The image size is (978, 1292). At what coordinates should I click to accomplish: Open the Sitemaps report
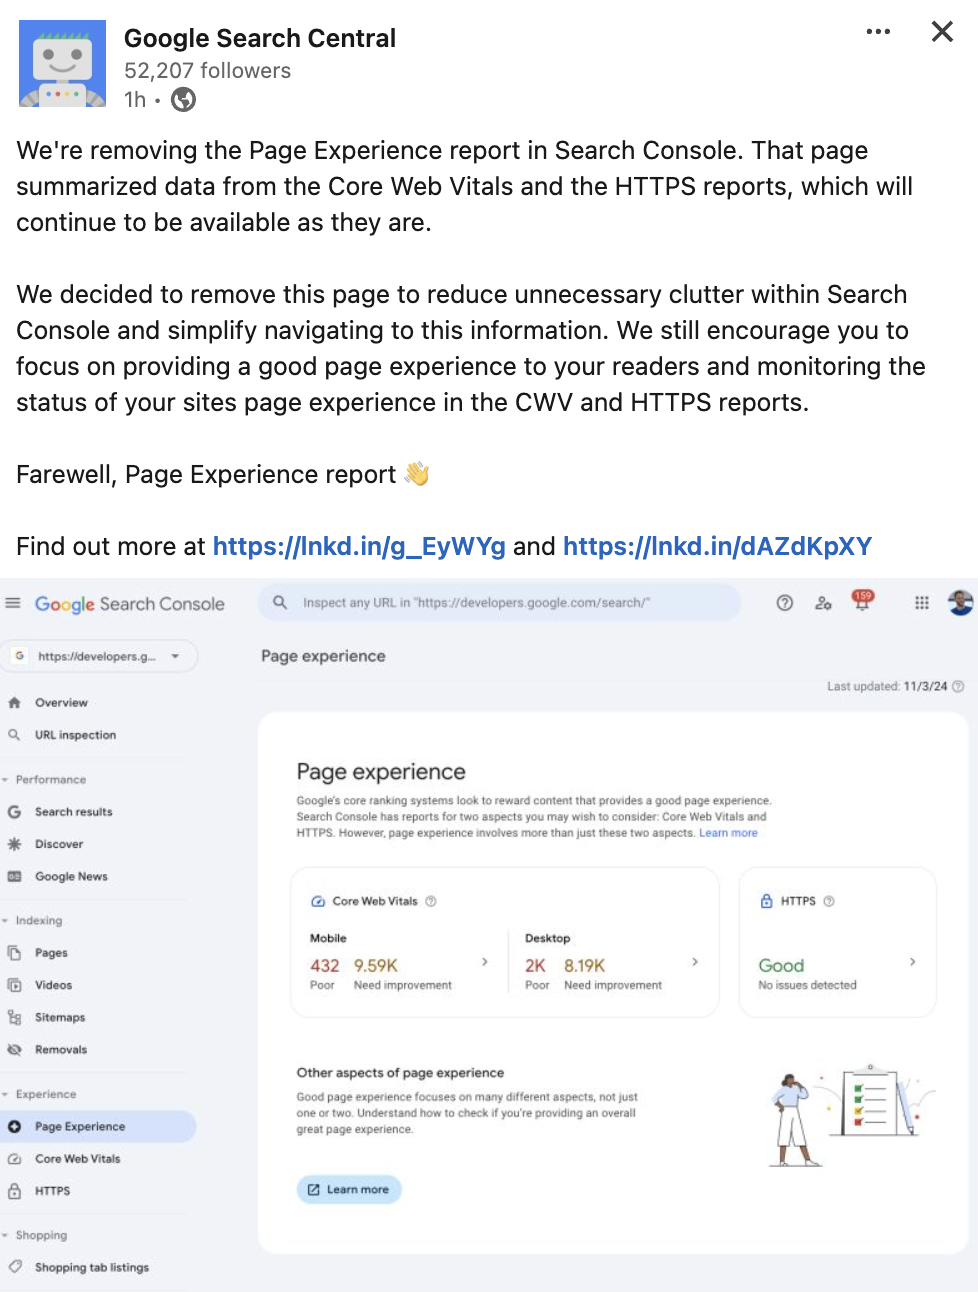point(59,1017)
